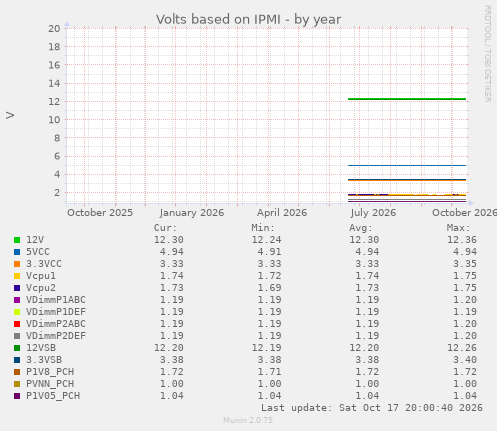Click the 3.3VSB navy legend swatch
This screenshot has height=431, width=497.
tap(17, 360)
